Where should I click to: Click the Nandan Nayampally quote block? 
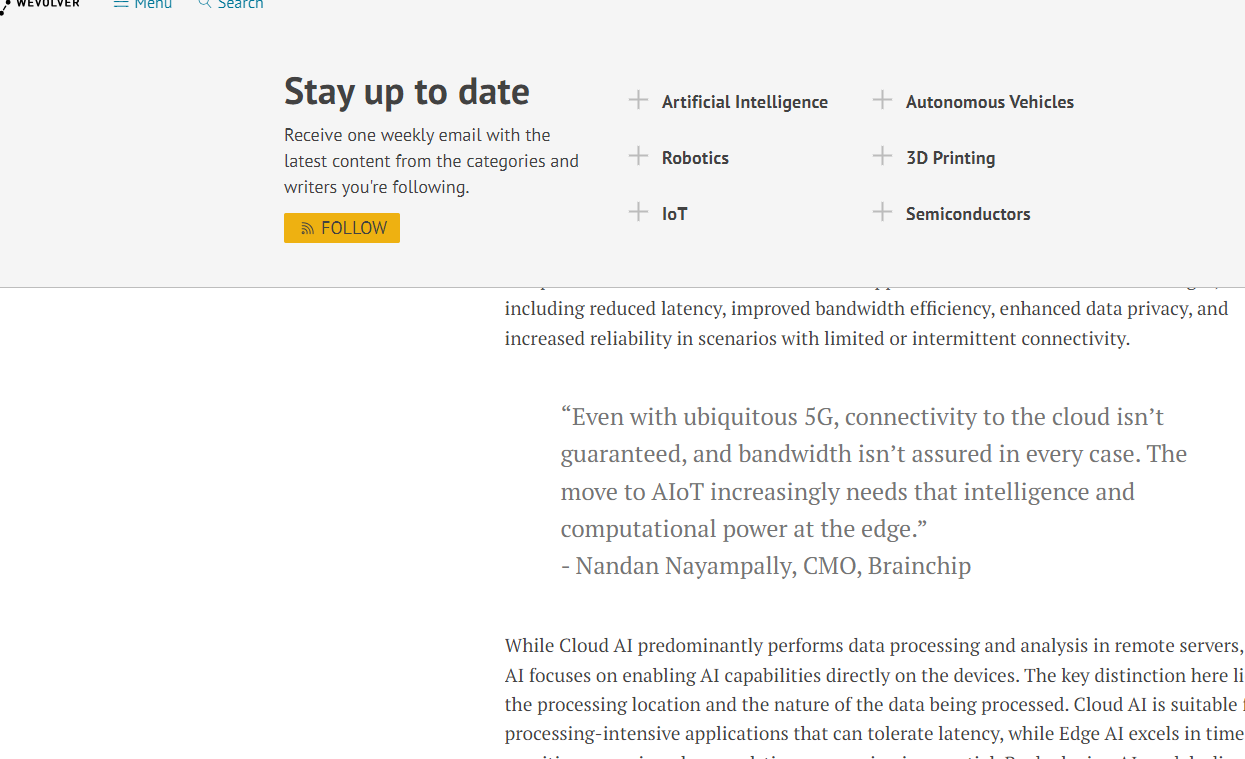[875, 491]
